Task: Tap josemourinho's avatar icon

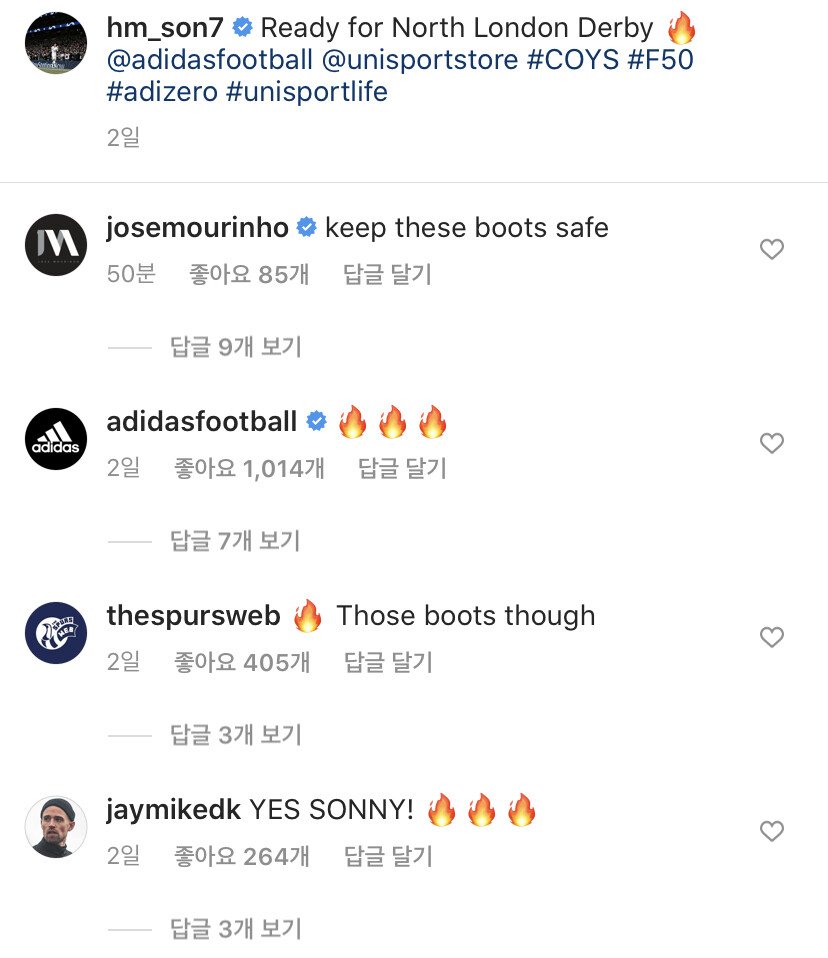Action: 55,245
